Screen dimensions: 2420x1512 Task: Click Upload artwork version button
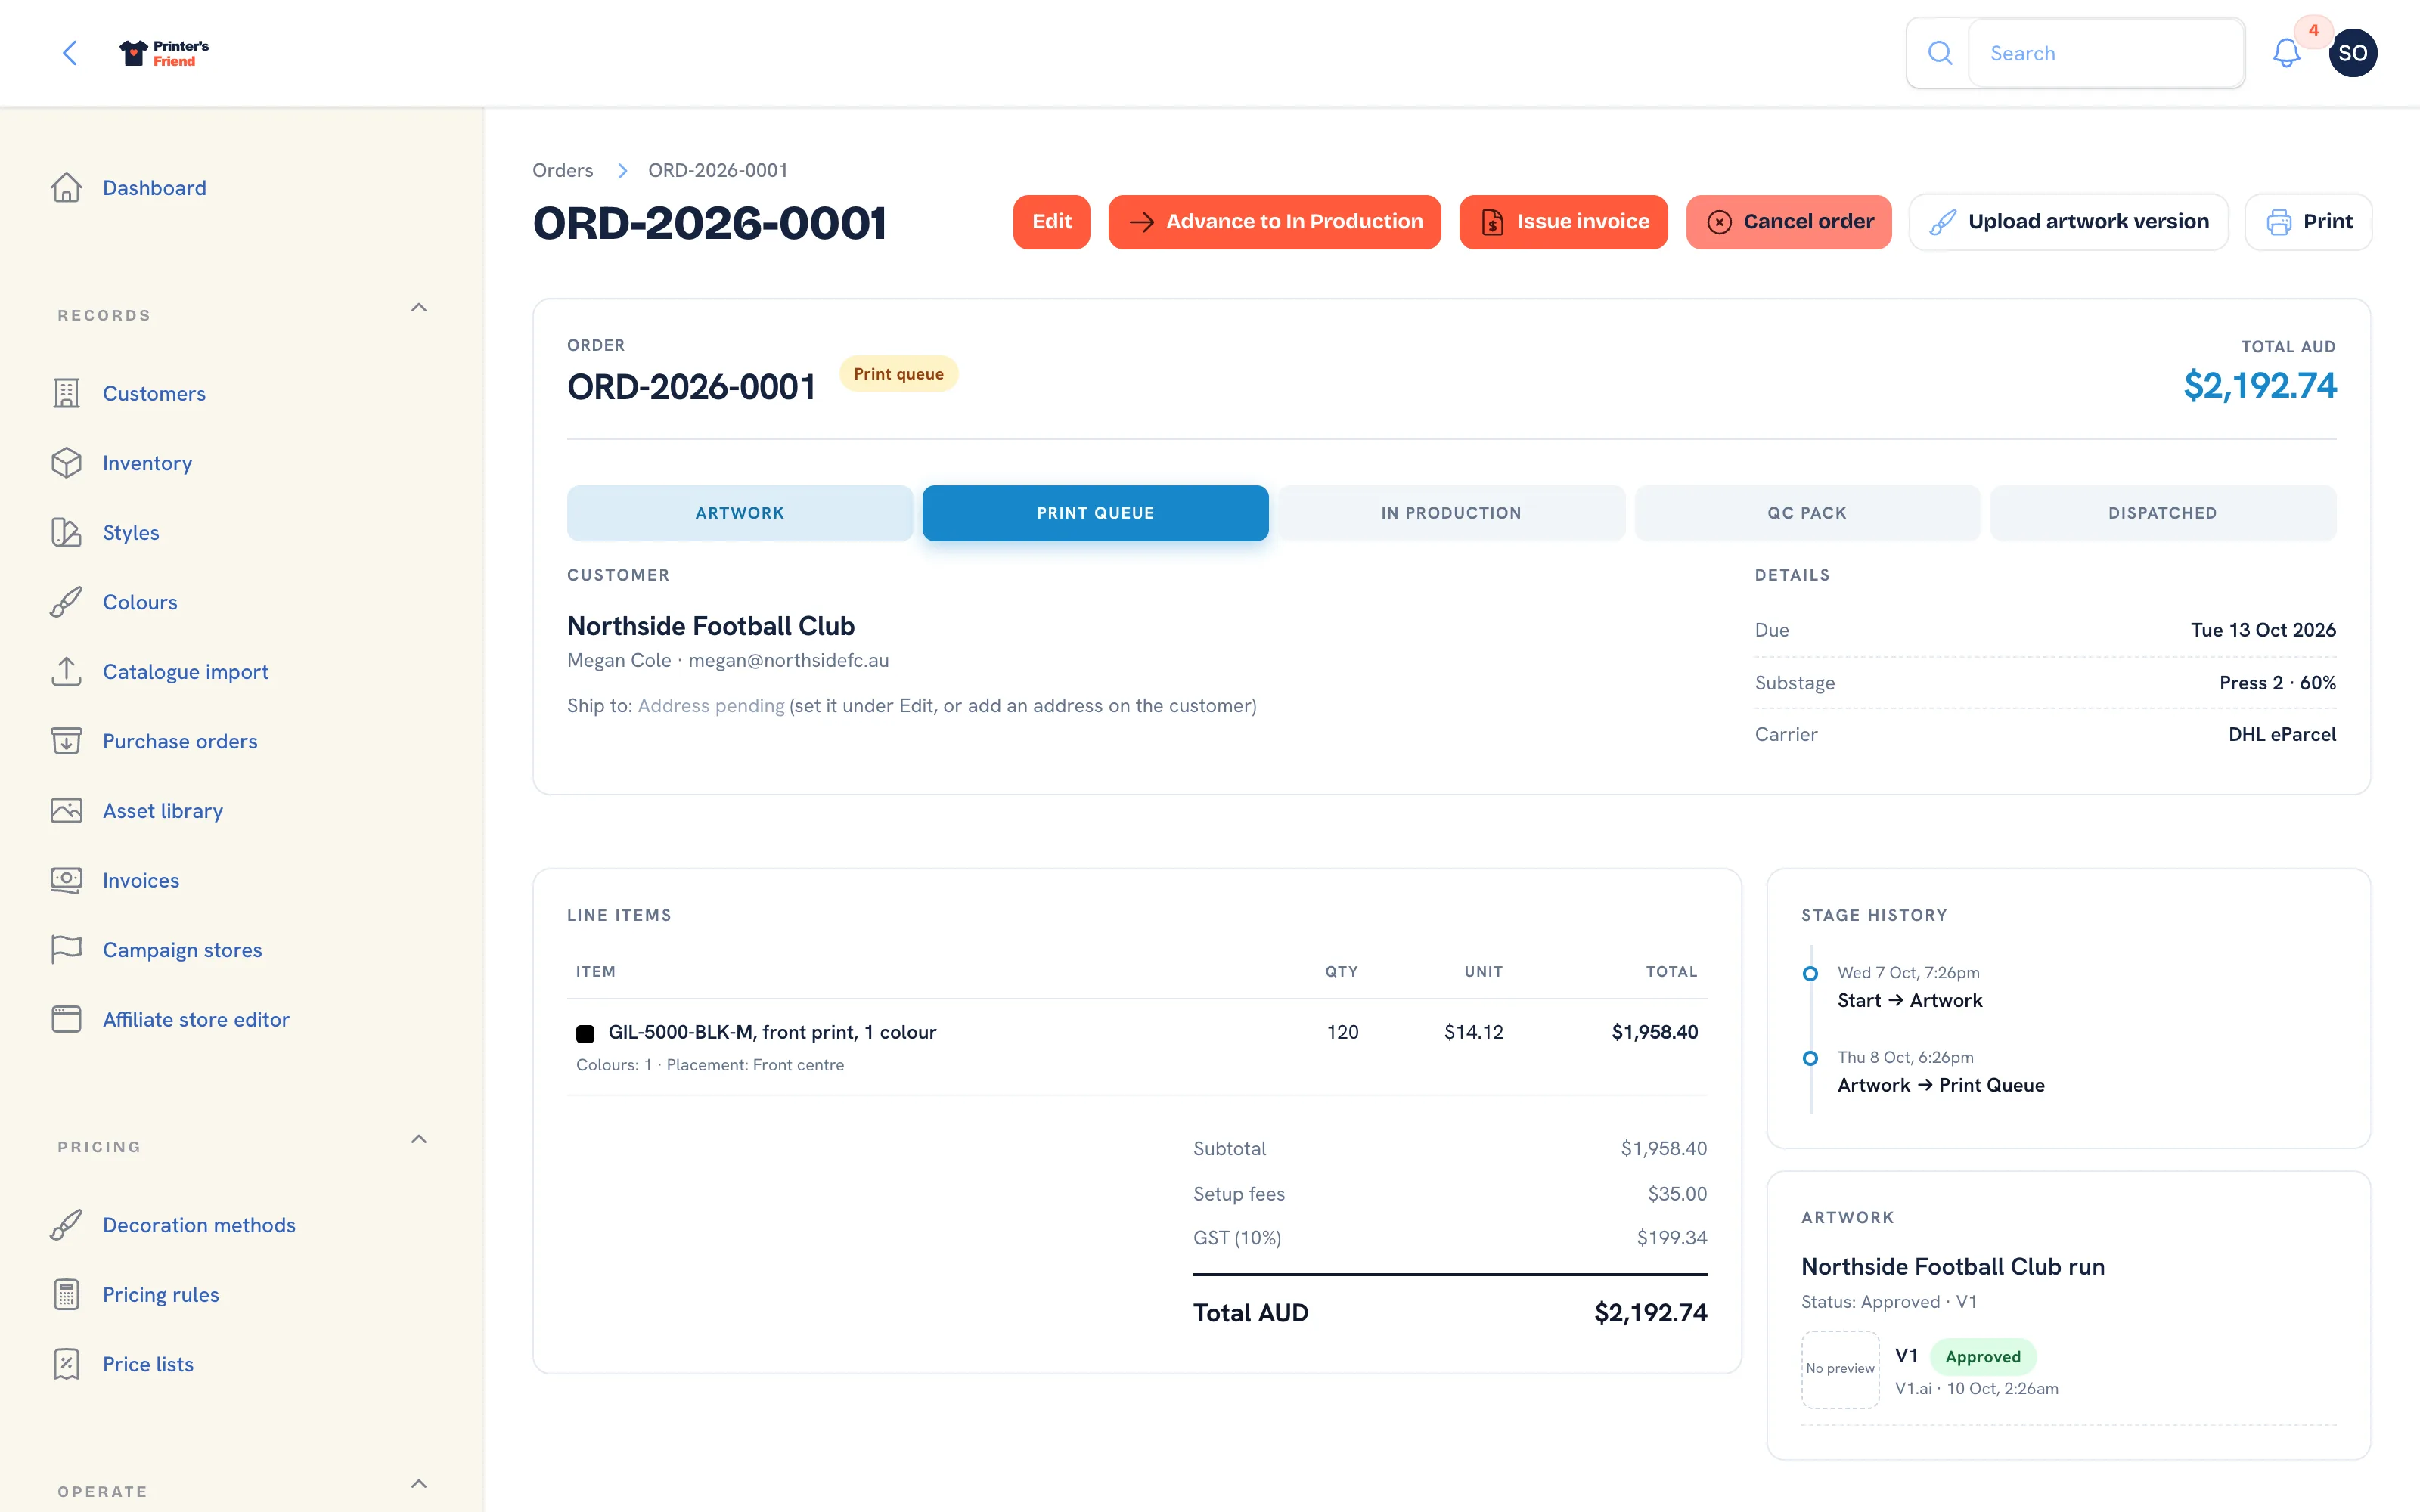click(2068, 222)
